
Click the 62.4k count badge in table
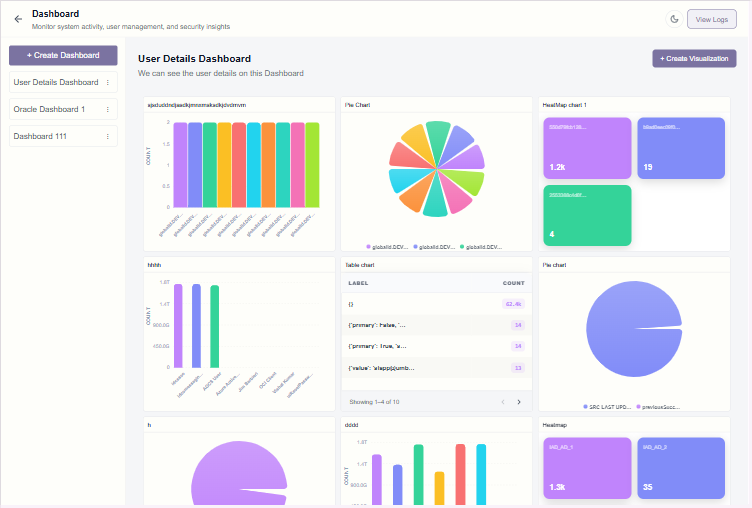click(514, 302)
